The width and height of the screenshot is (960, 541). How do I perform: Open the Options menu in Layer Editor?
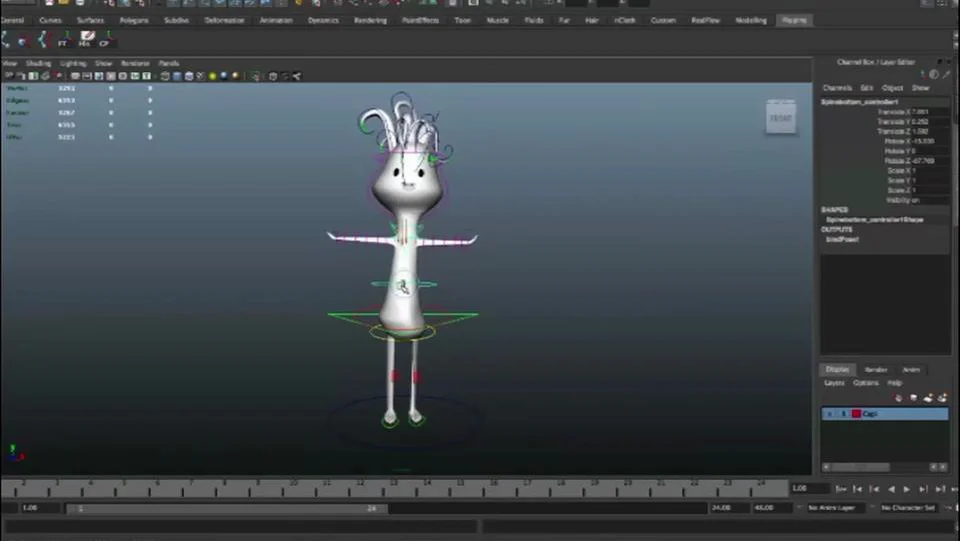866,383
